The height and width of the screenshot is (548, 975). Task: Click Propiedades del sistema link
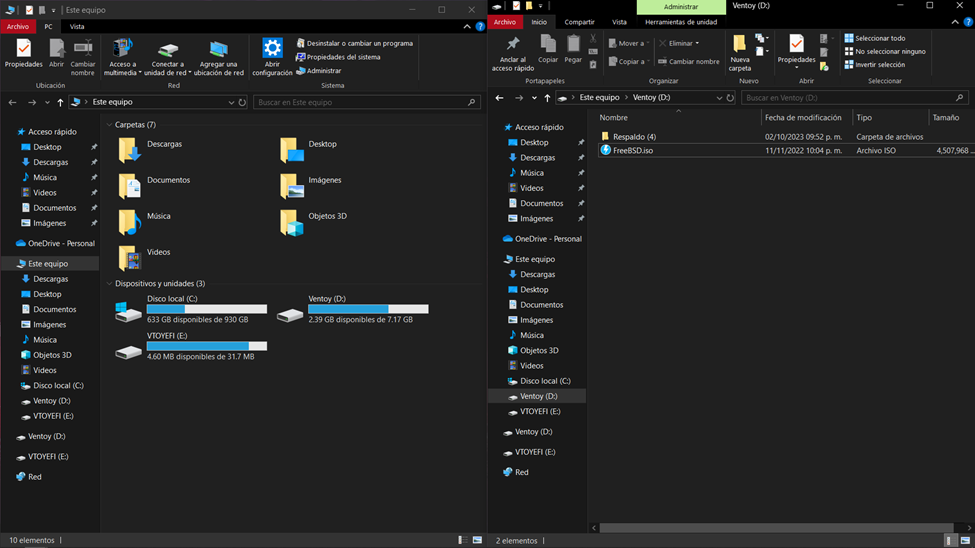tap(343, 57)
